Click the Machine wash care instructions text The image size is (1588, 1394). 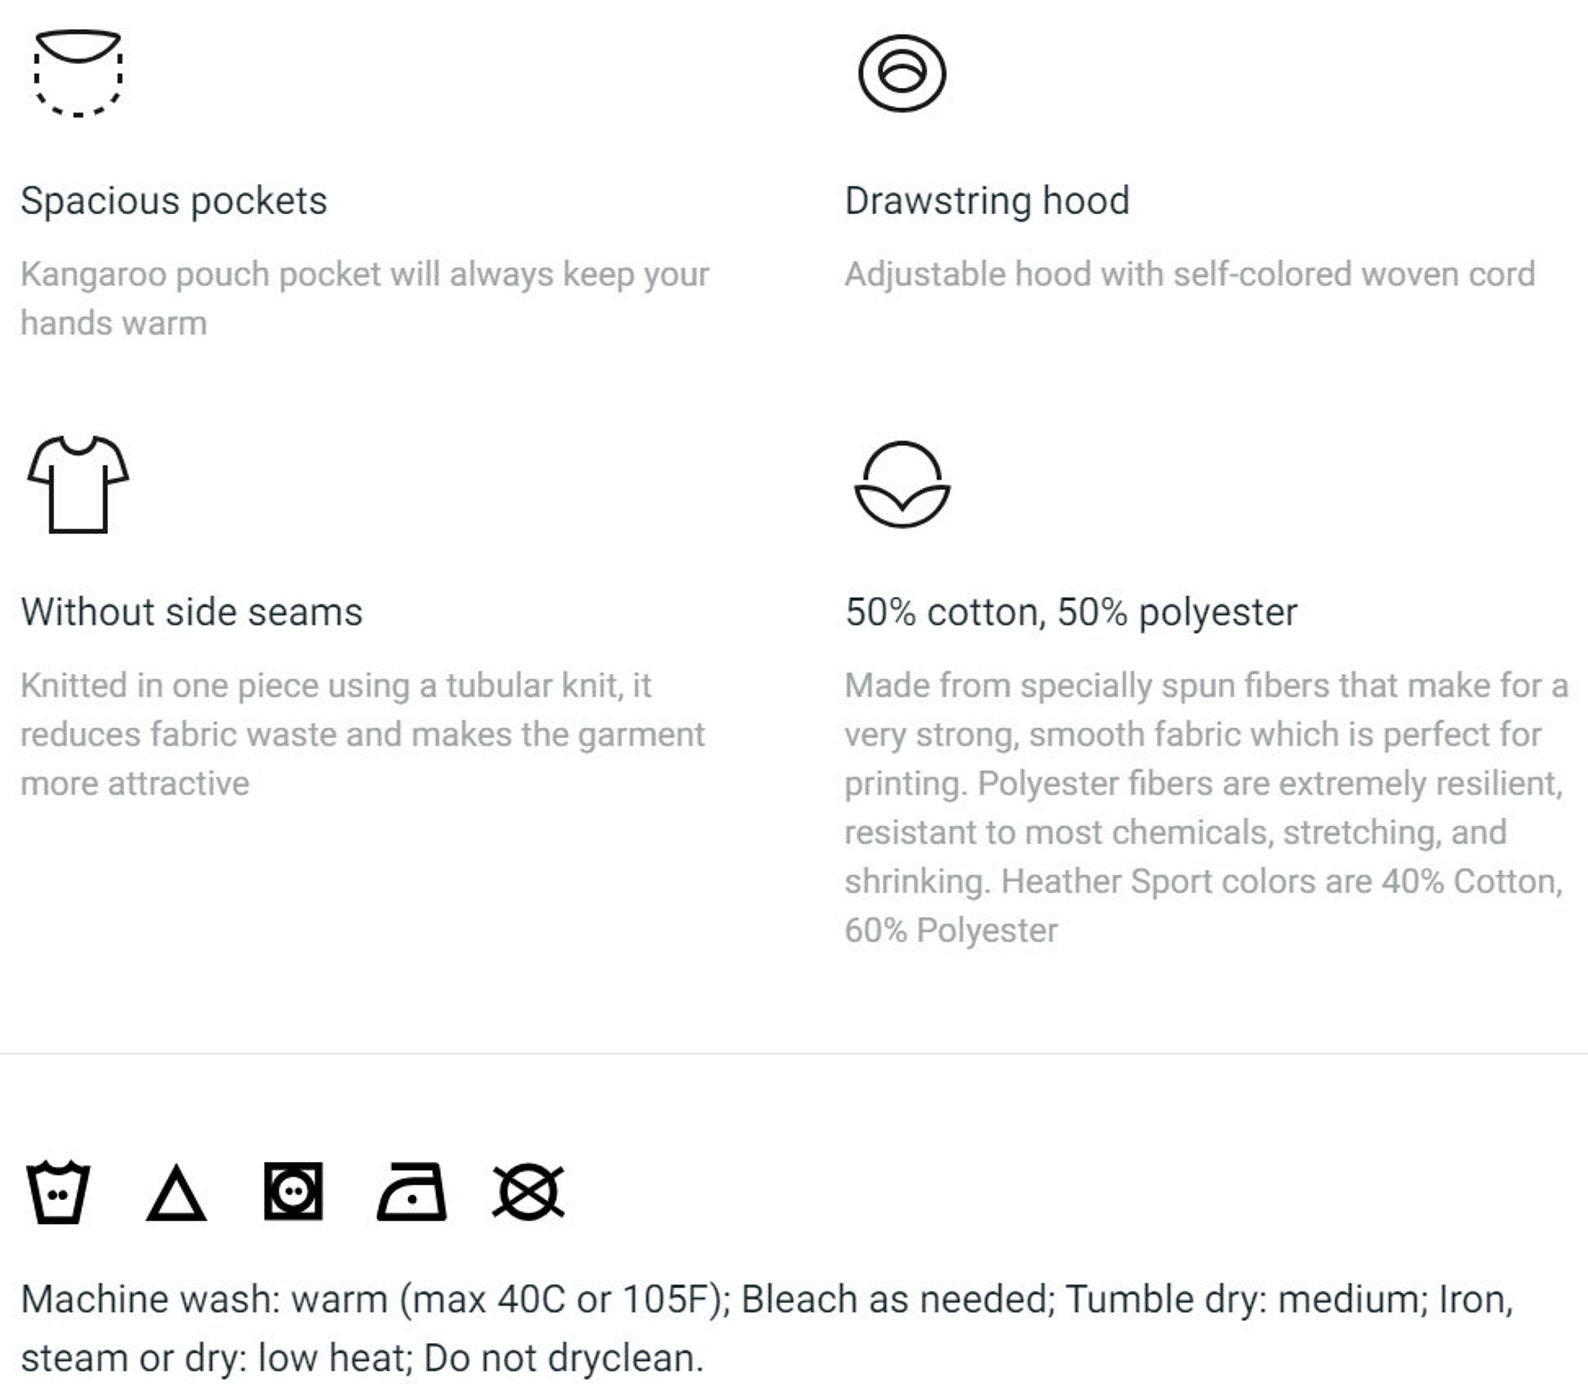(767, 1328)
